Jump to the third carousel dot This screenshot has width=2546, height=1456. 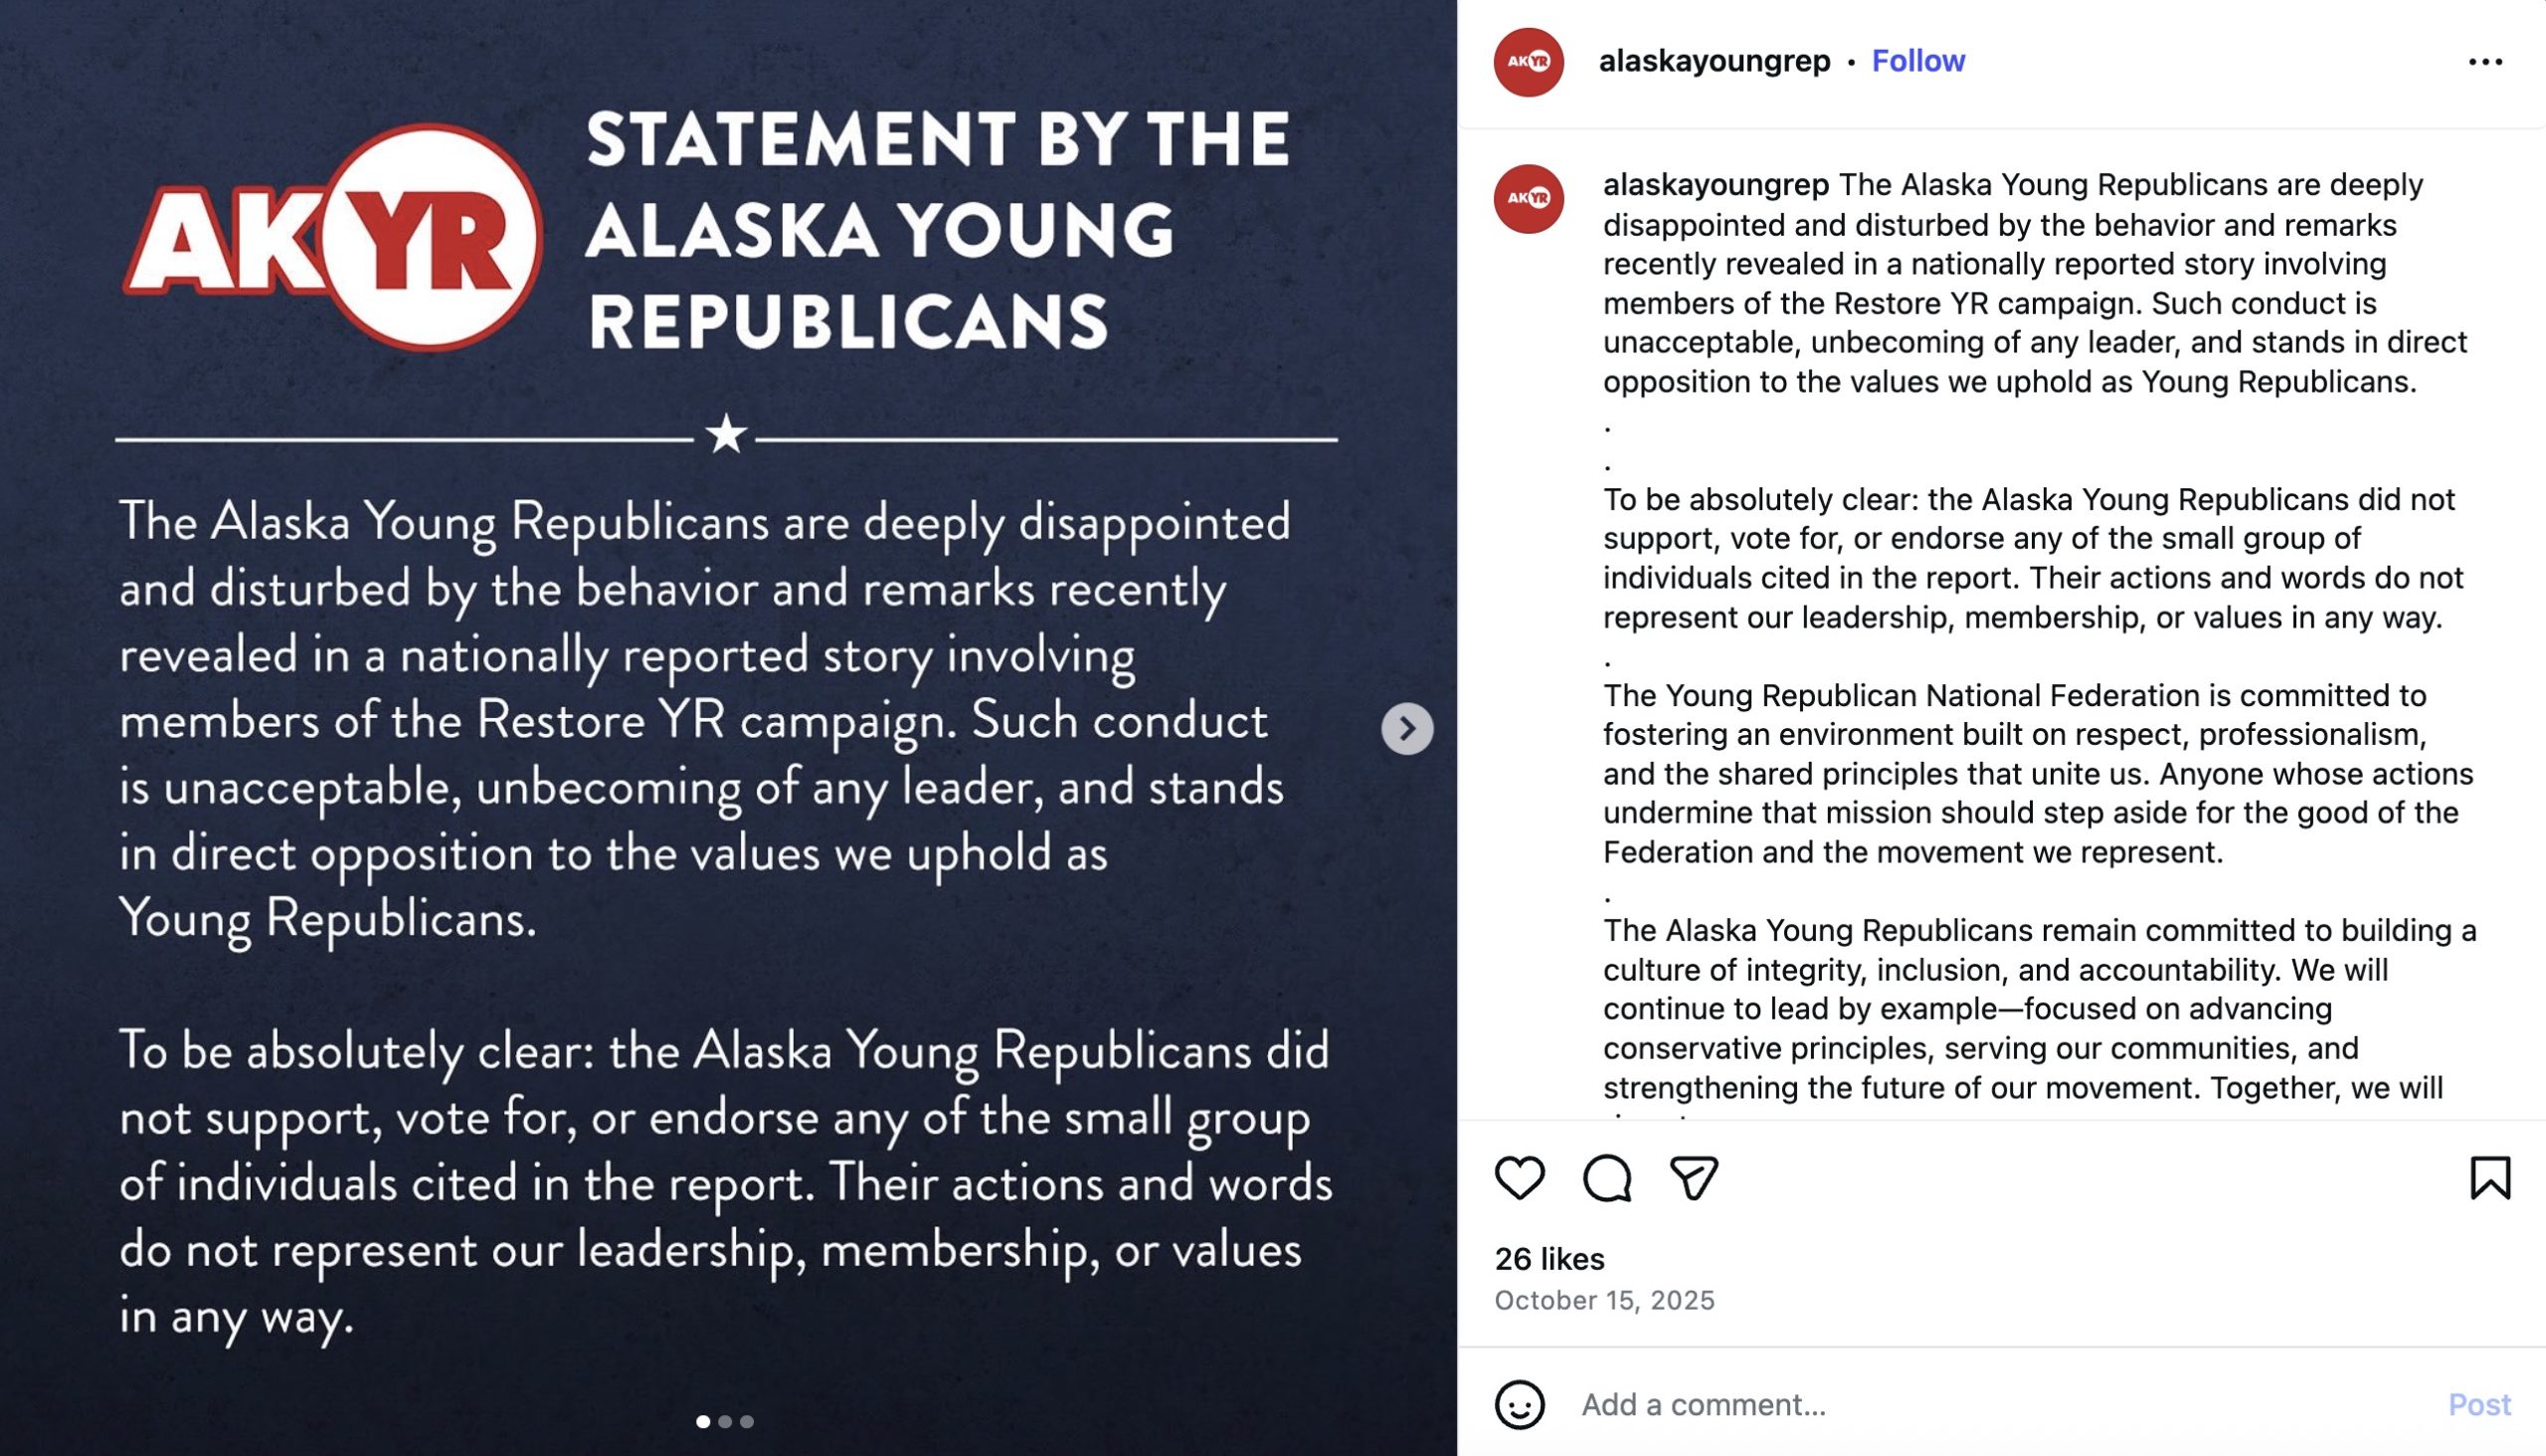(747, 1421)
